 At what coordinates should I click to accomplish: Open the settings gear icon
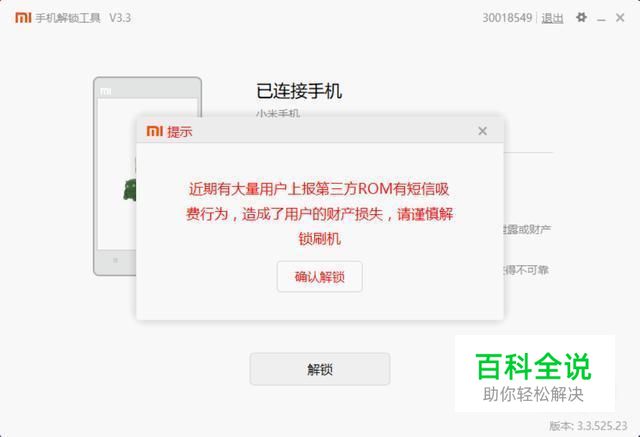pyautogui.click(x=581, y=18)
